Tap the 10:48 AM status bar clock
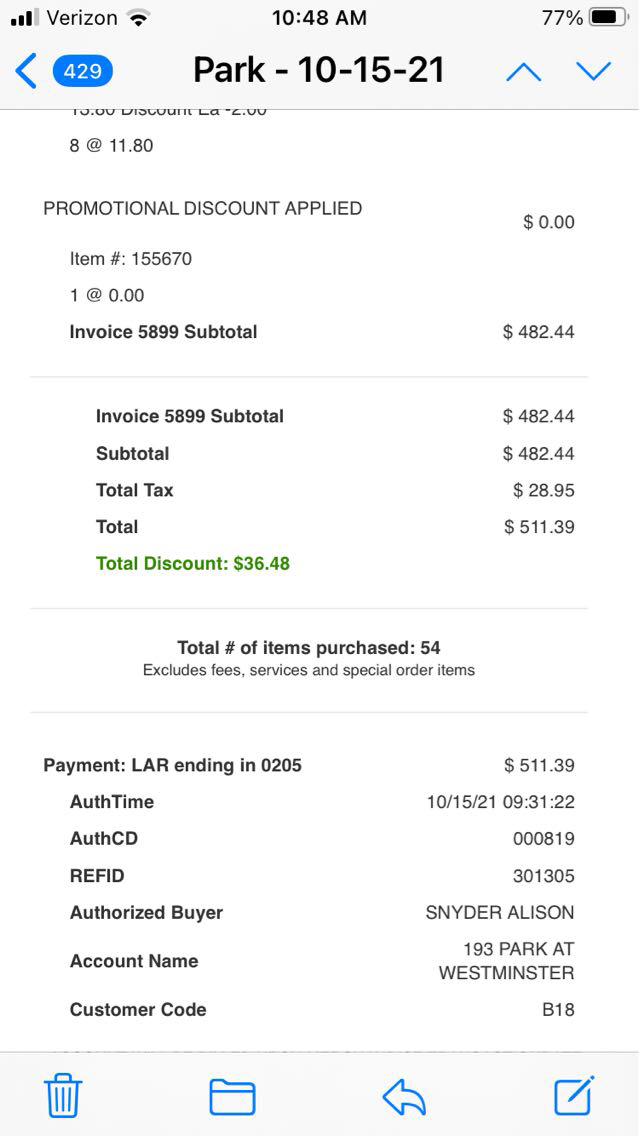The width and height of the screenshot is (639, 1136). 319,18
